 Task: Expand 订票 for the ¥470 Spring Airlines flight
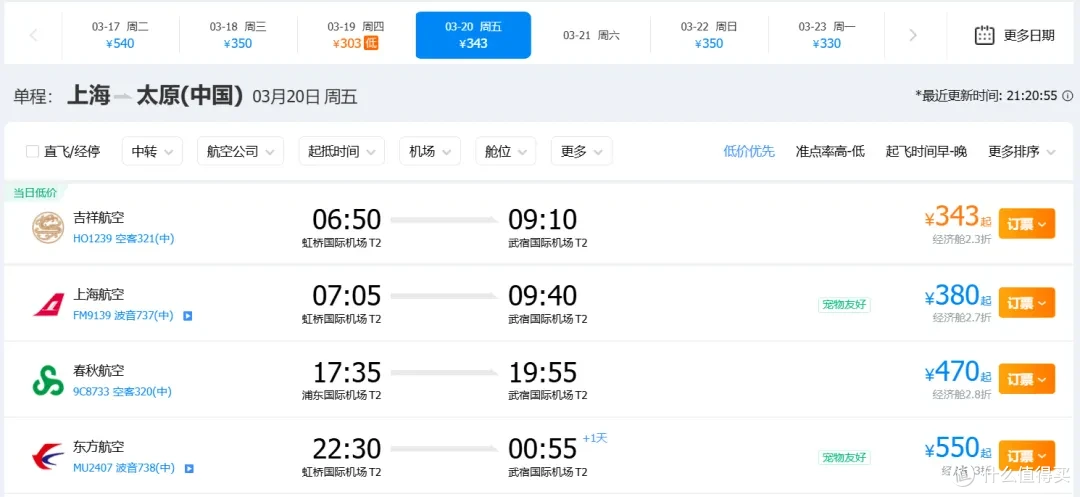[x=1026, y=379]
